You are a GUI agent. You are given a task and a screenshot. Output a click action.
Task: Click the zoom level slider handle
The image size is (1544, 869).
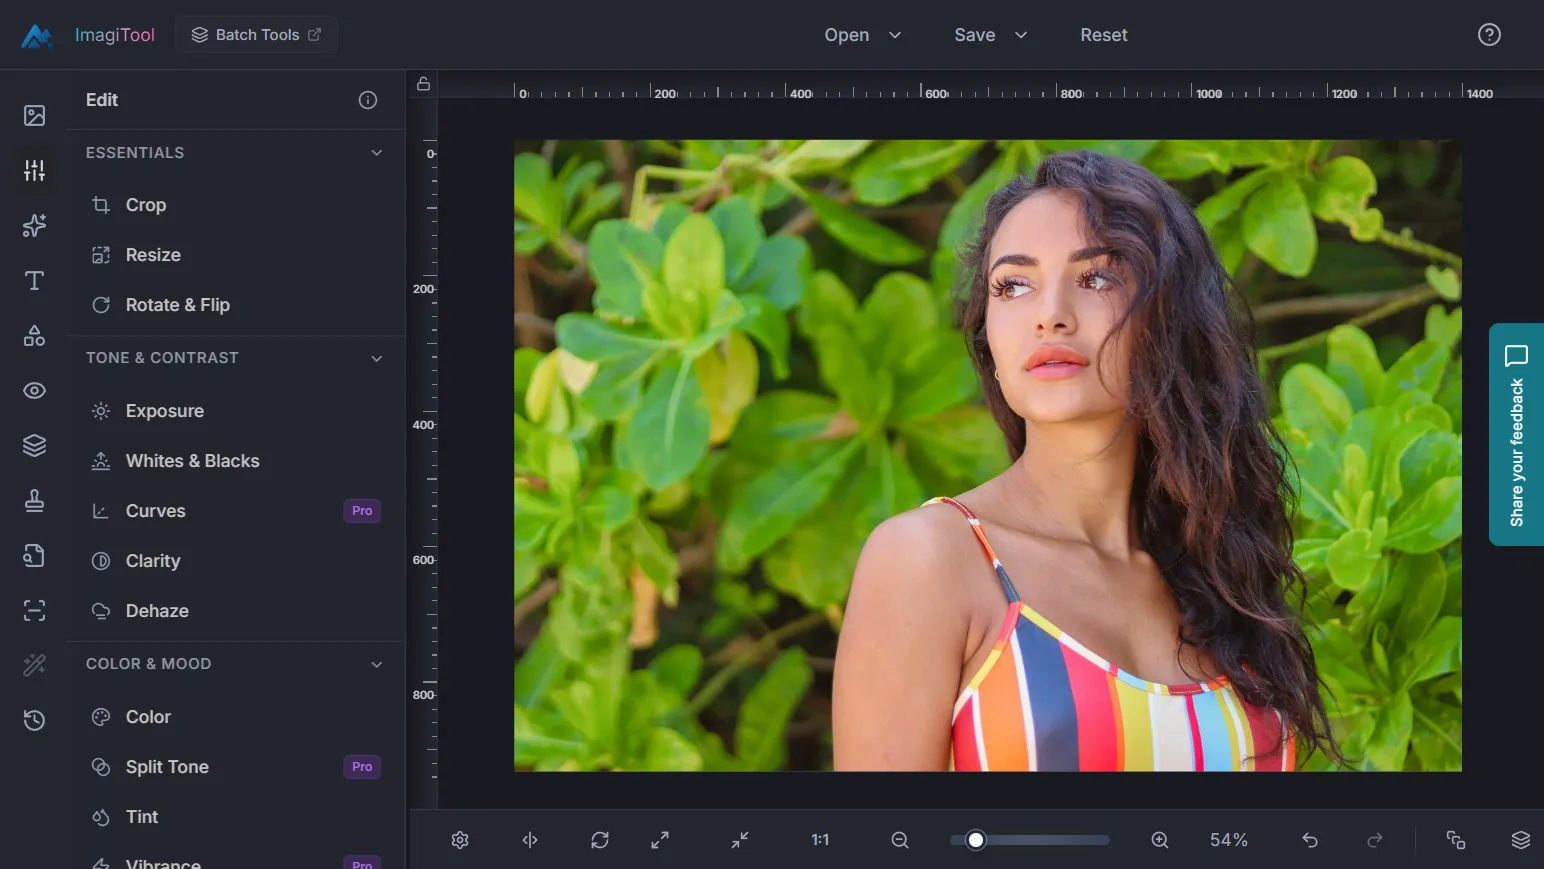pos(976,840)
